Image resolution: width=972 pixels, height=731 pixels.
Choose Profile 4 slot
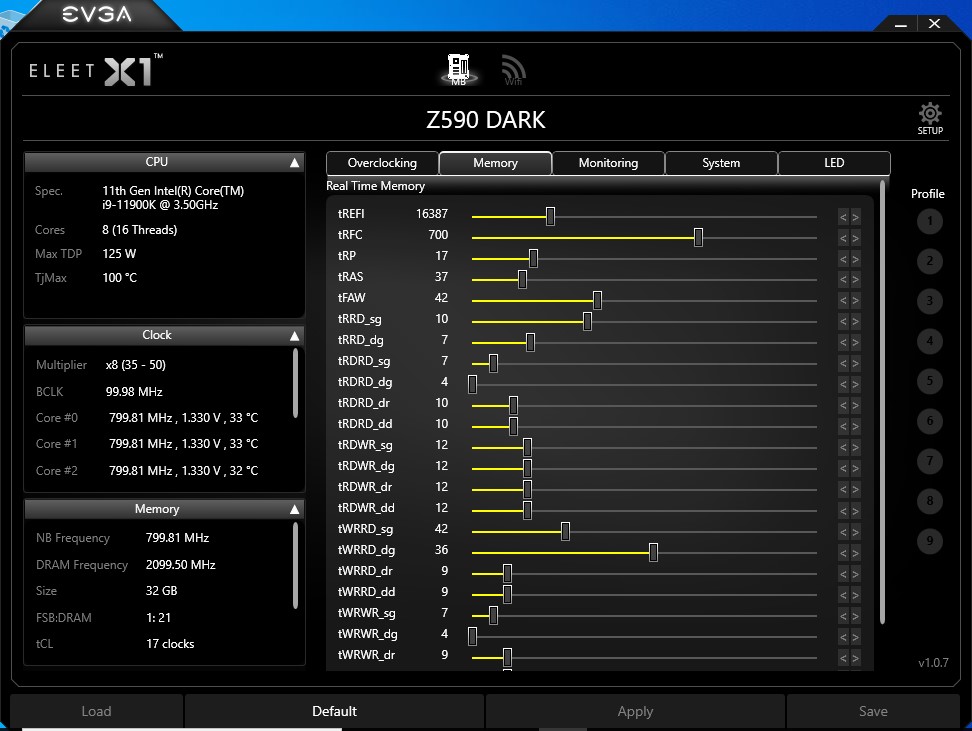[929, 341]
